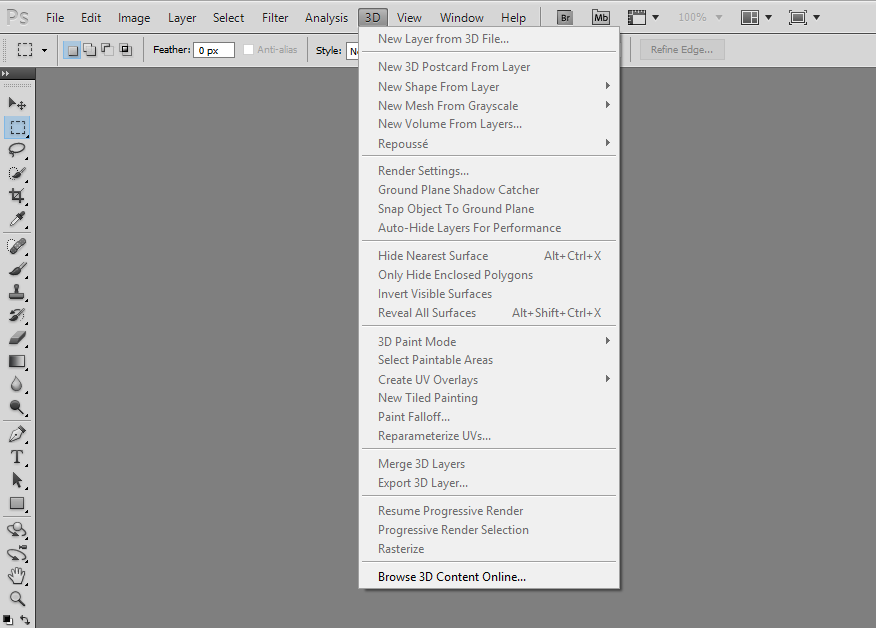Select the Horizontal Type tool
Screen dimensions: 876x628
click(x=17, y=457)
